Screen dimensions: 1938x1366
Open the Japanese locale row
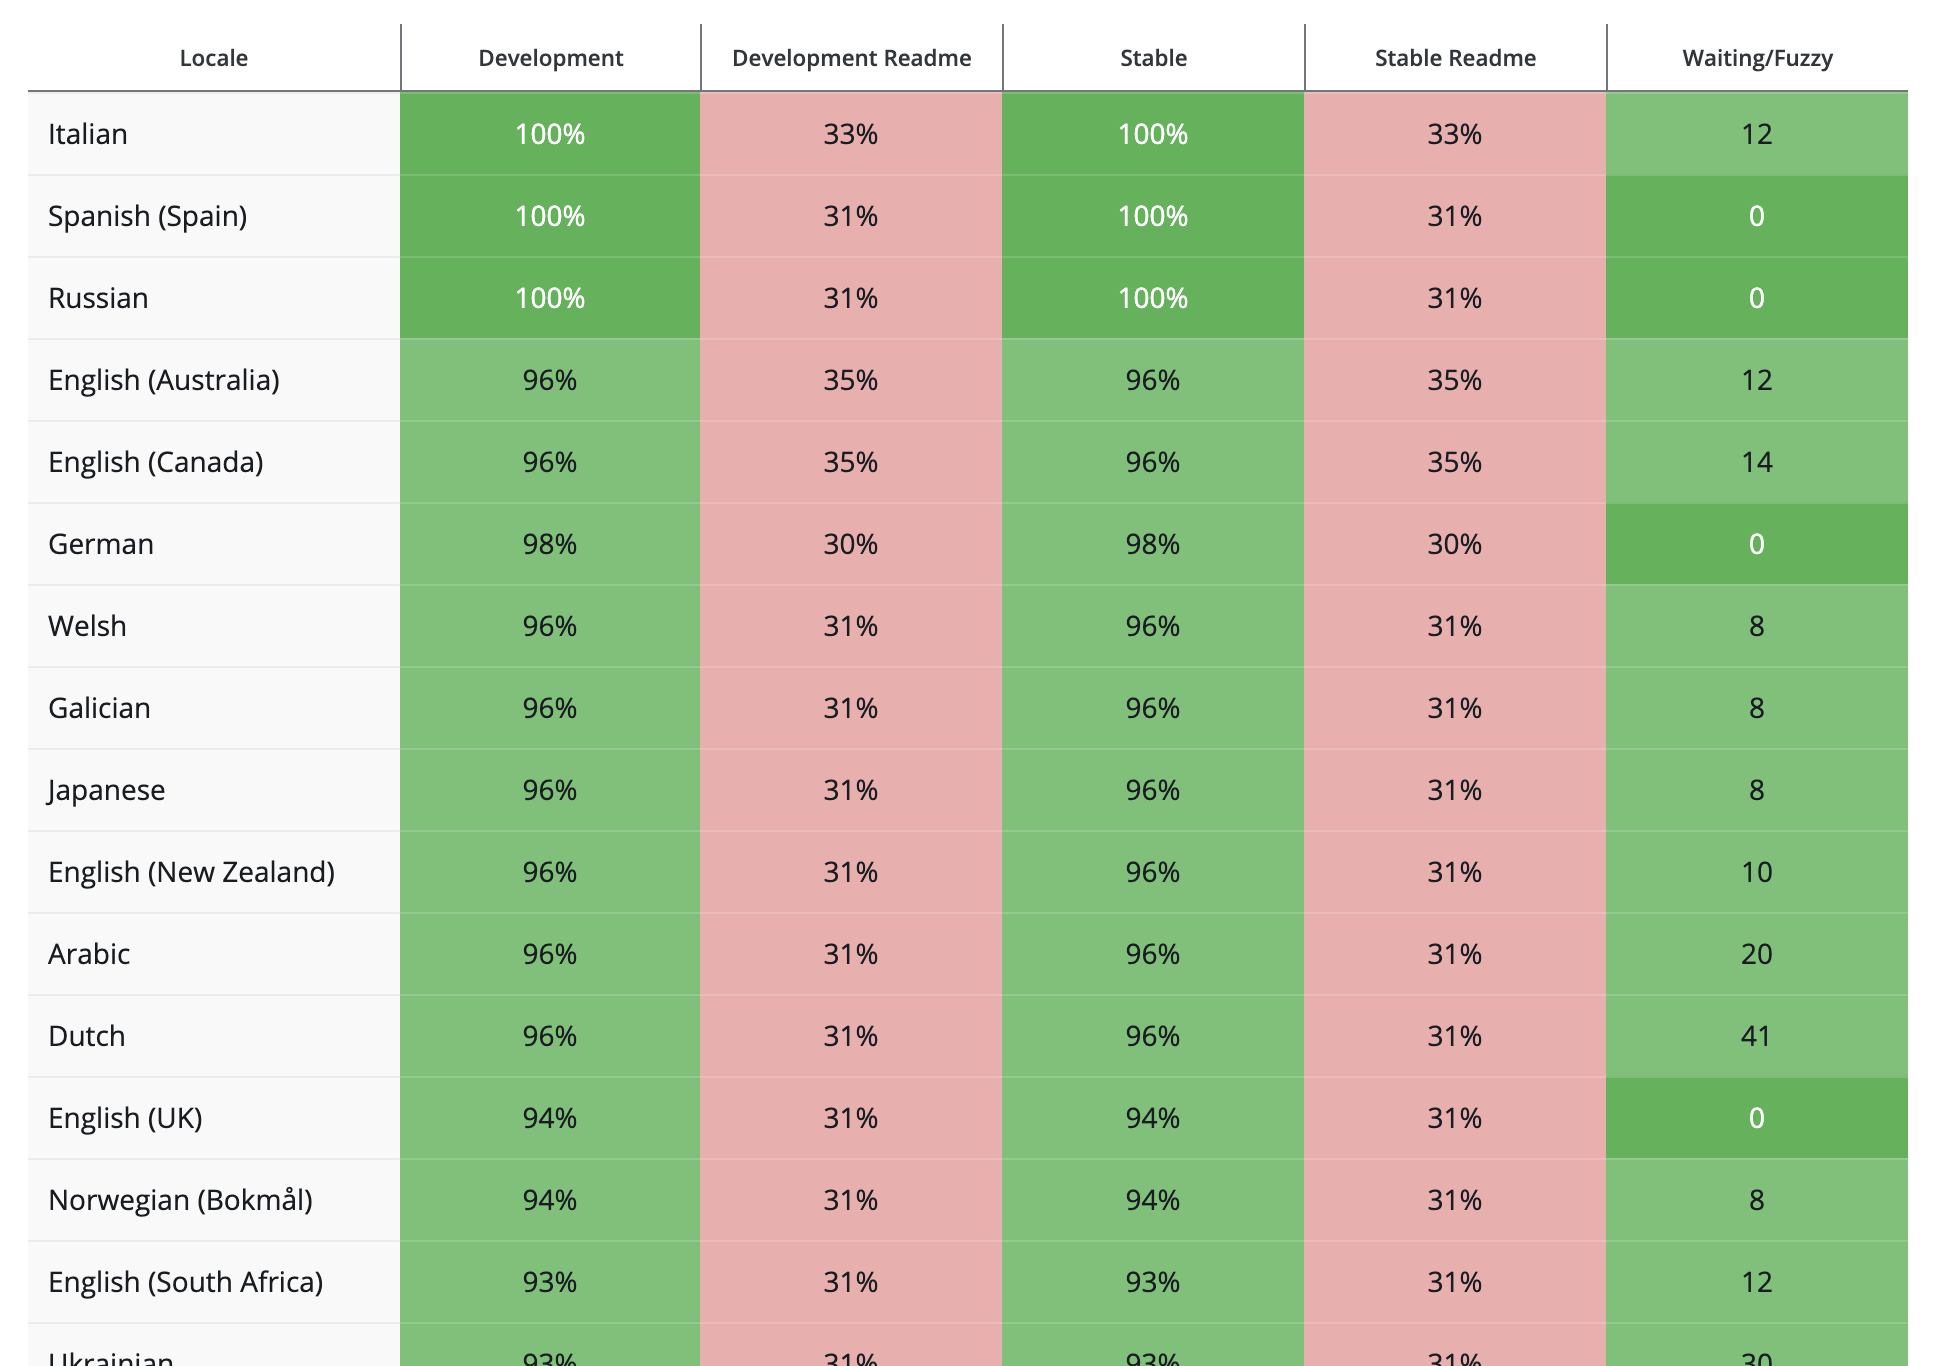(106, 790)
